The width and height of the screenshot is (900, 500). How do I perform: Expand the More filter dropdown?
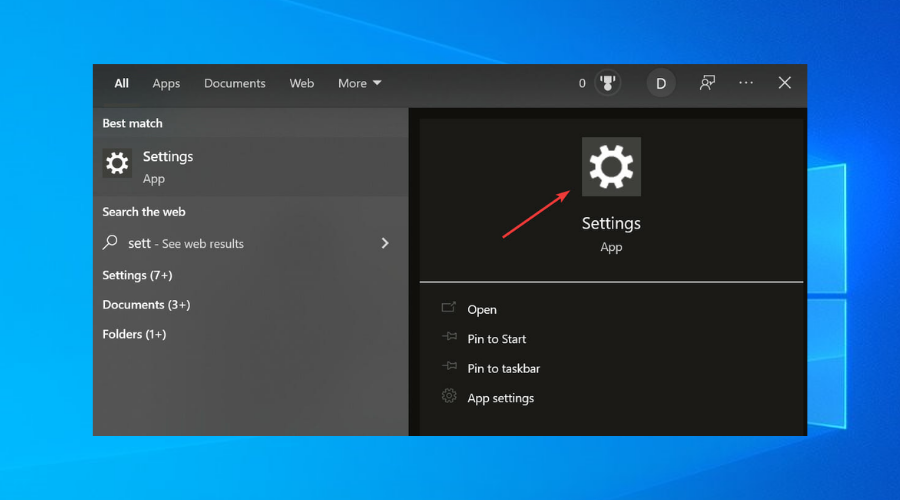[359, 84]
